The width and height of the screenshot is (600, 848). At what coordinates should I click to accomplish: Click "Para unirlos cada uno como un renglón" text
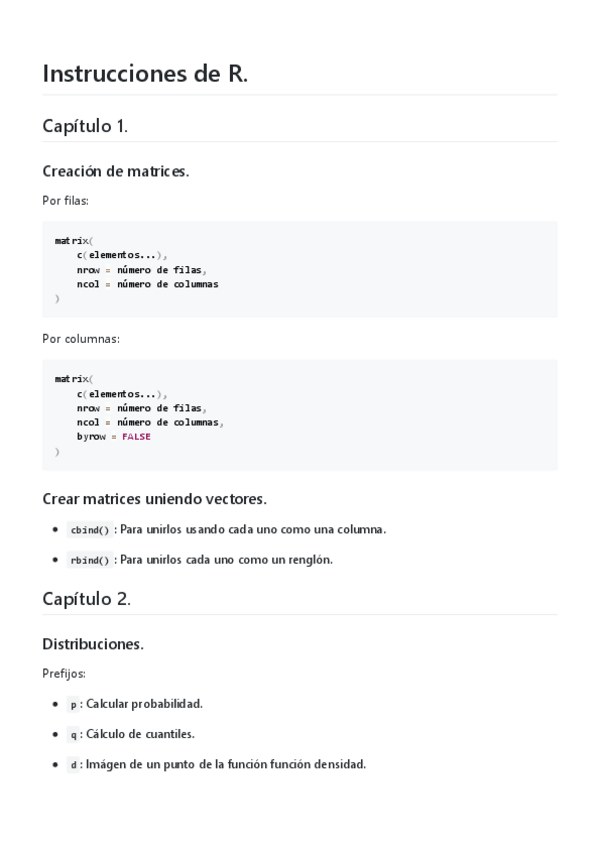pos(226,560)
